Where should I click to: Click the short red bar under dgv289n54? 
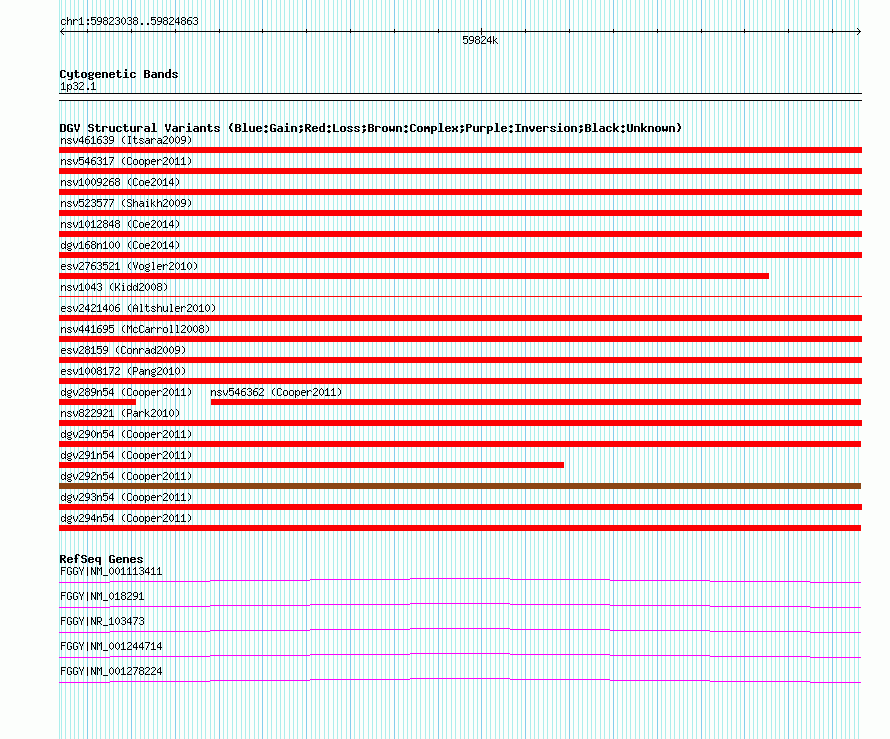pyautogui.click(x=97, y=402)
